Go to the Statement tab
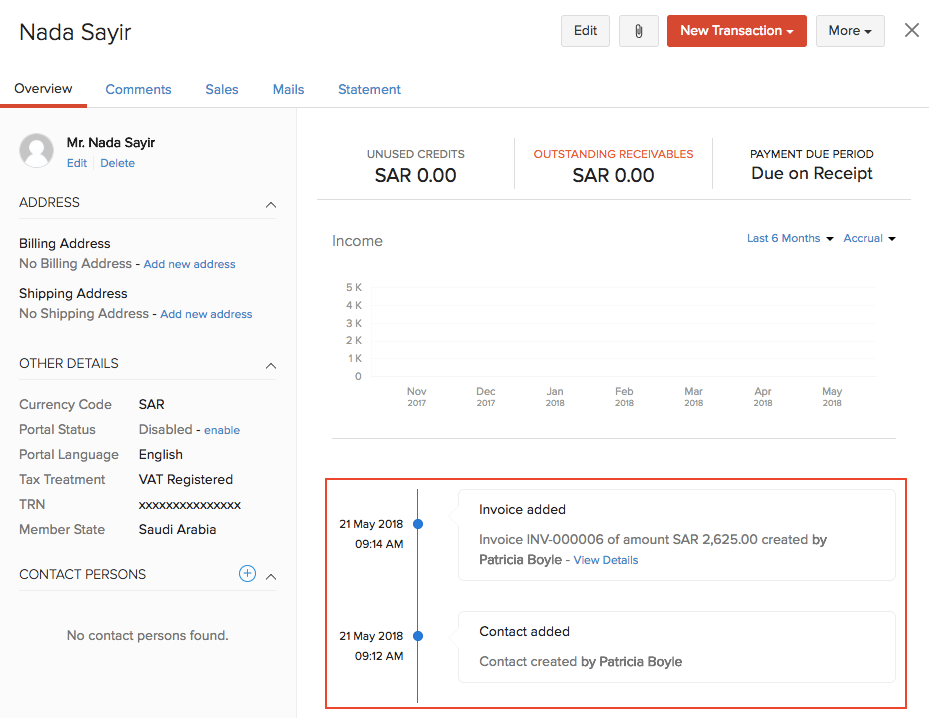 [369, 89]
